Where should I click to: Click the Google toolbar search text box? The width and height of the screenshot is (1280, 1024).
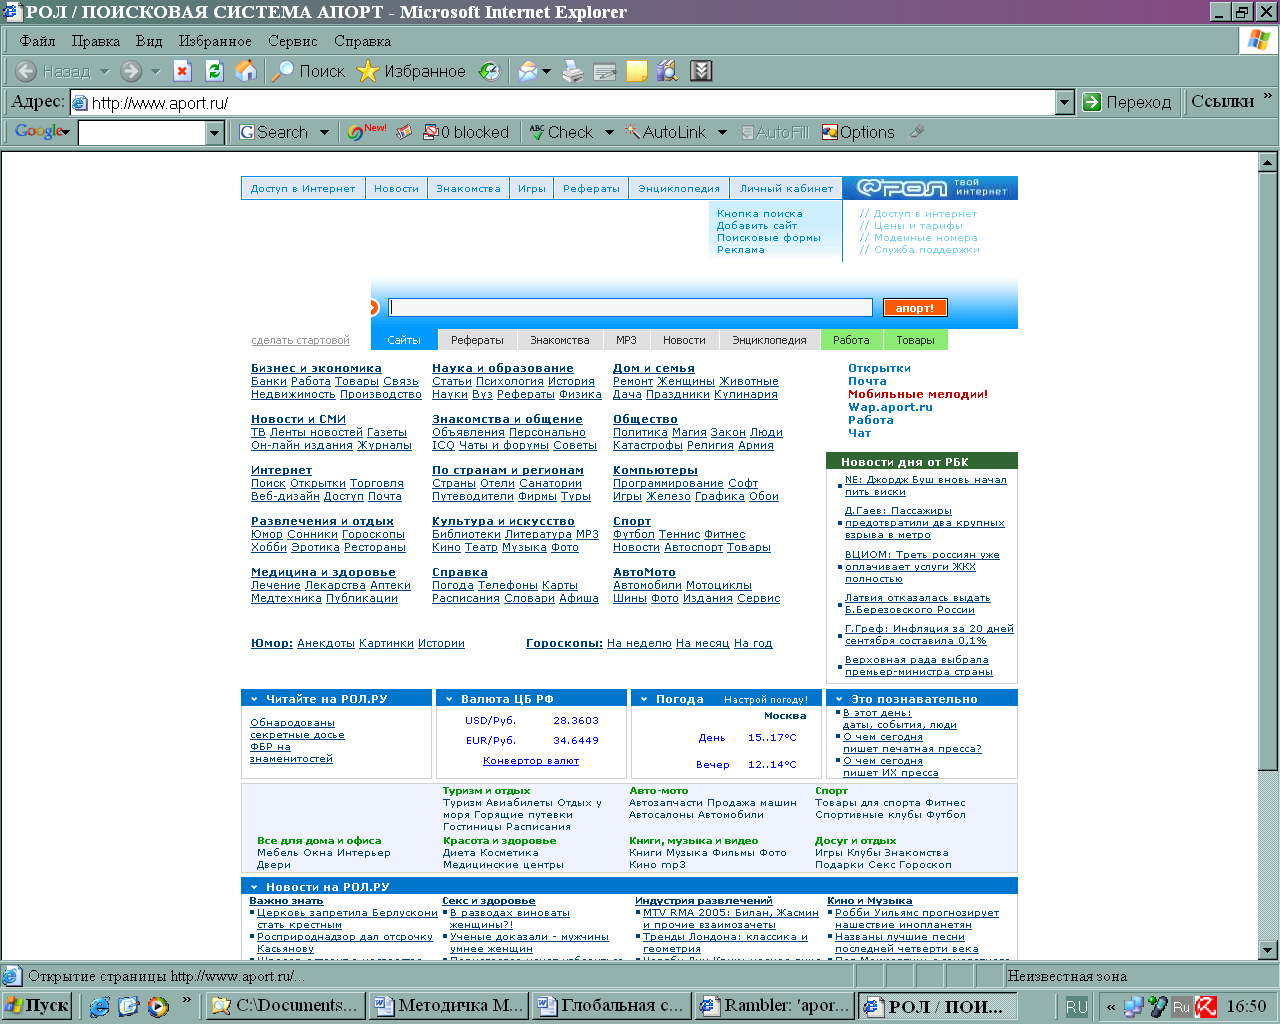(142, 132)
